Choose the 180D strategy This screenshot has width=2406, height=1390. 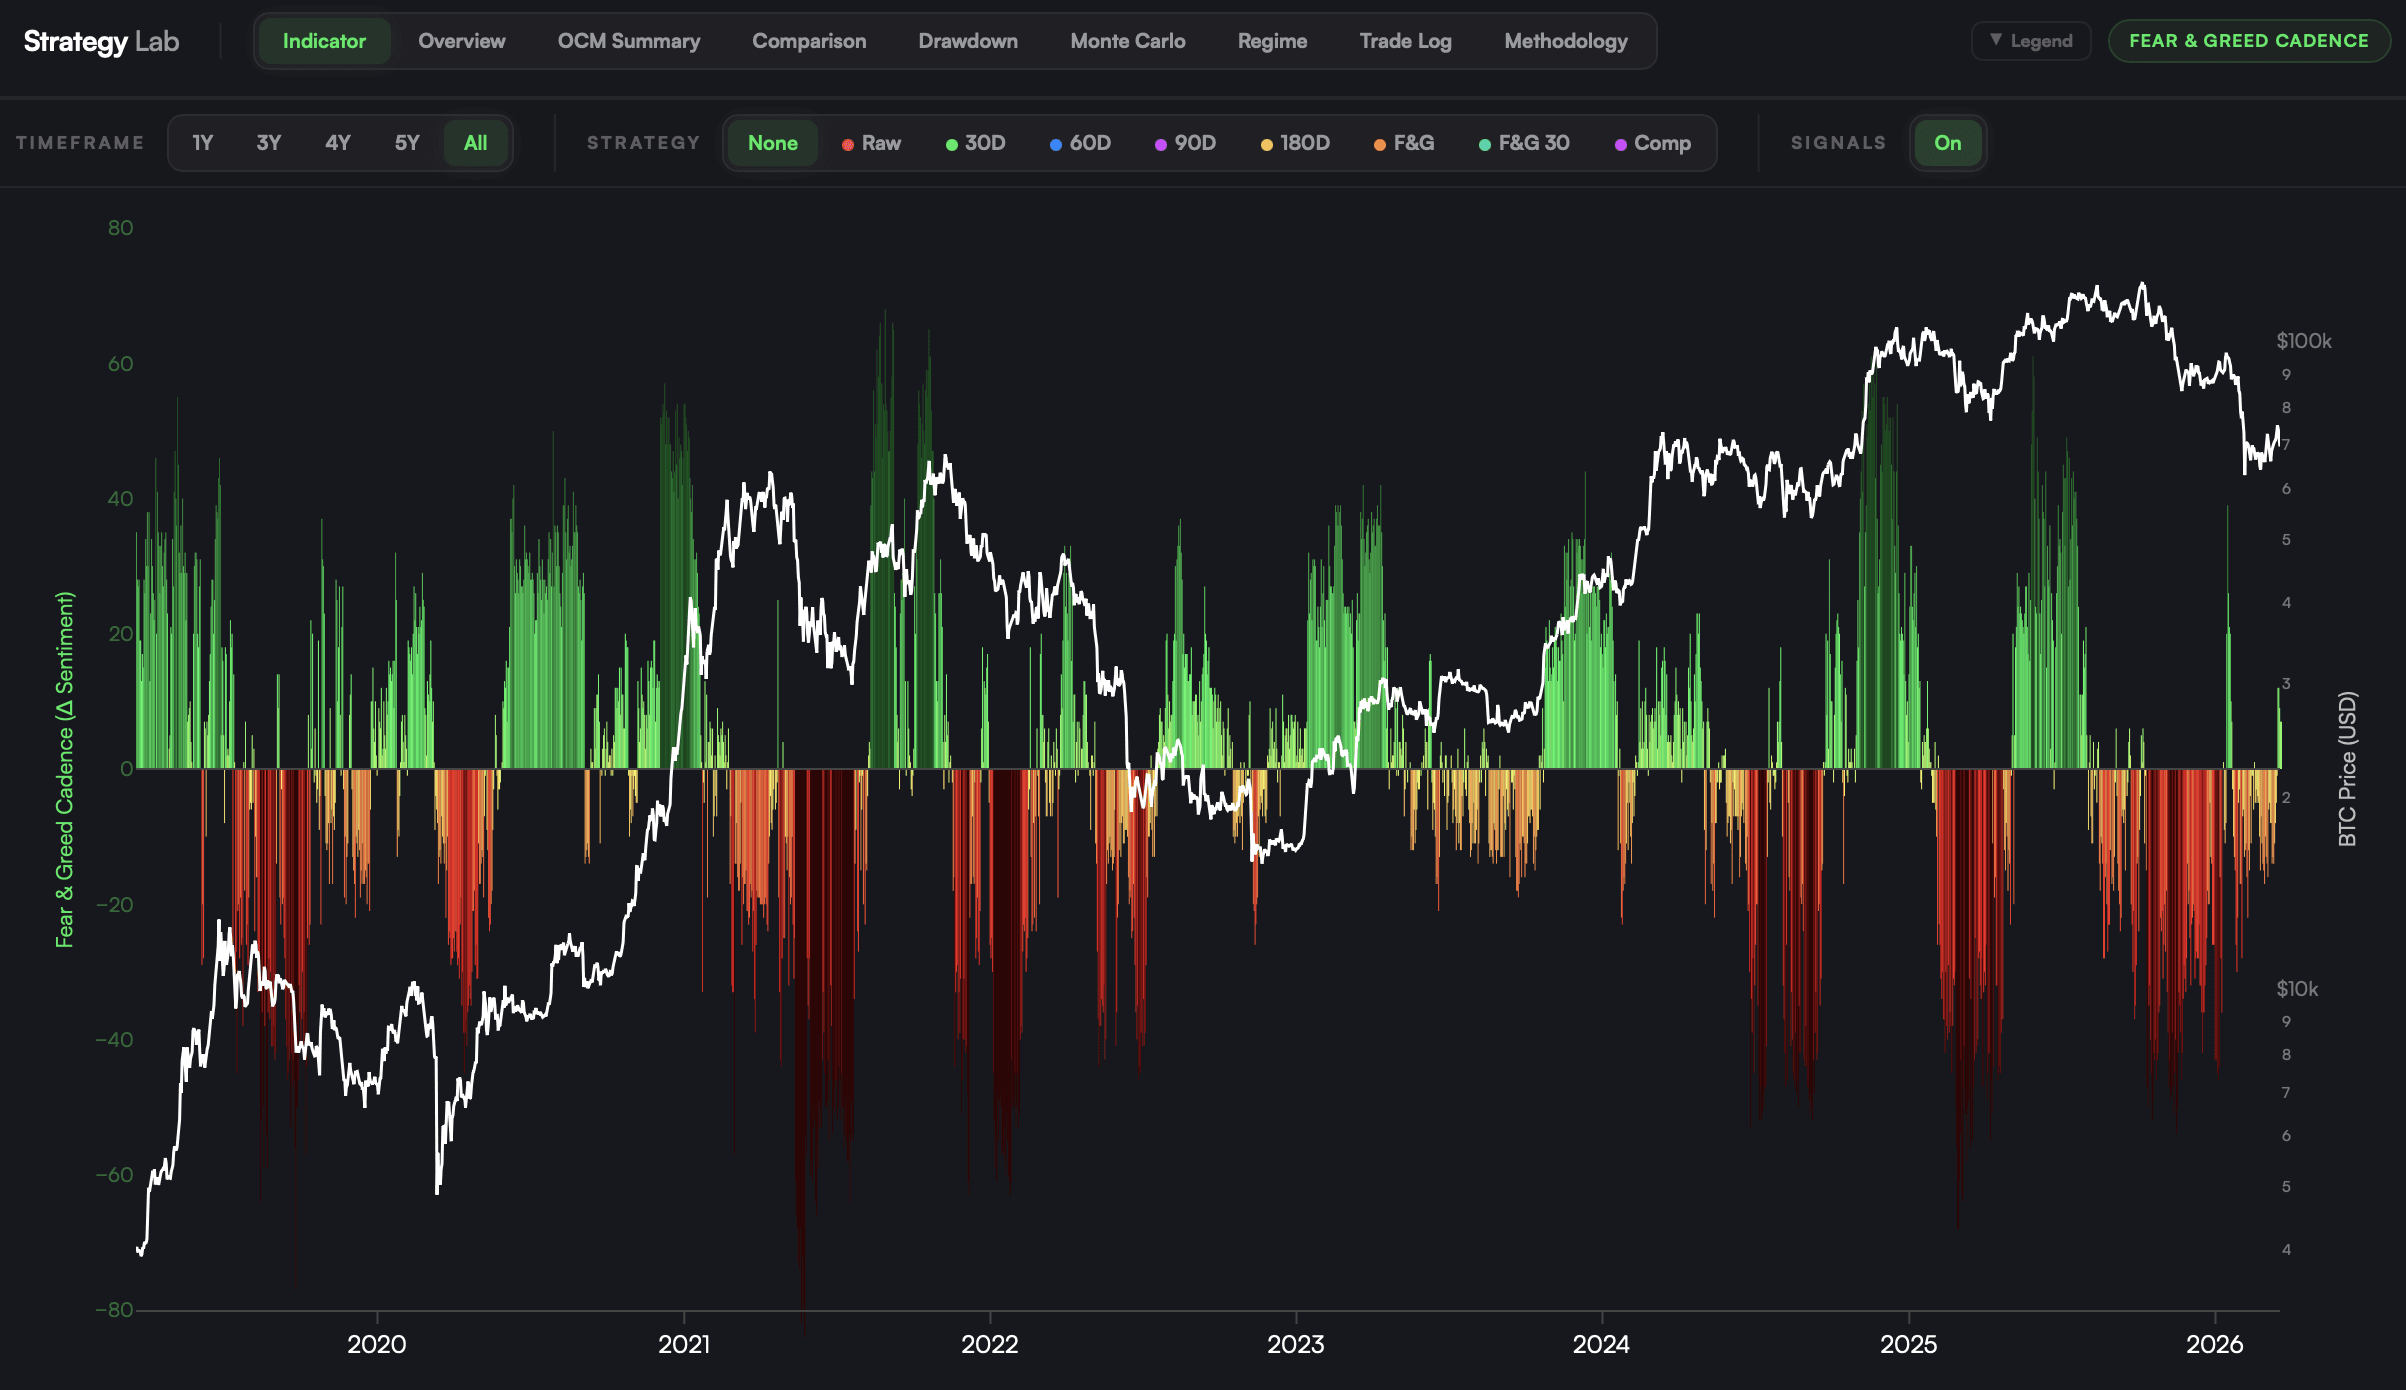click(x=1296, y=143)
